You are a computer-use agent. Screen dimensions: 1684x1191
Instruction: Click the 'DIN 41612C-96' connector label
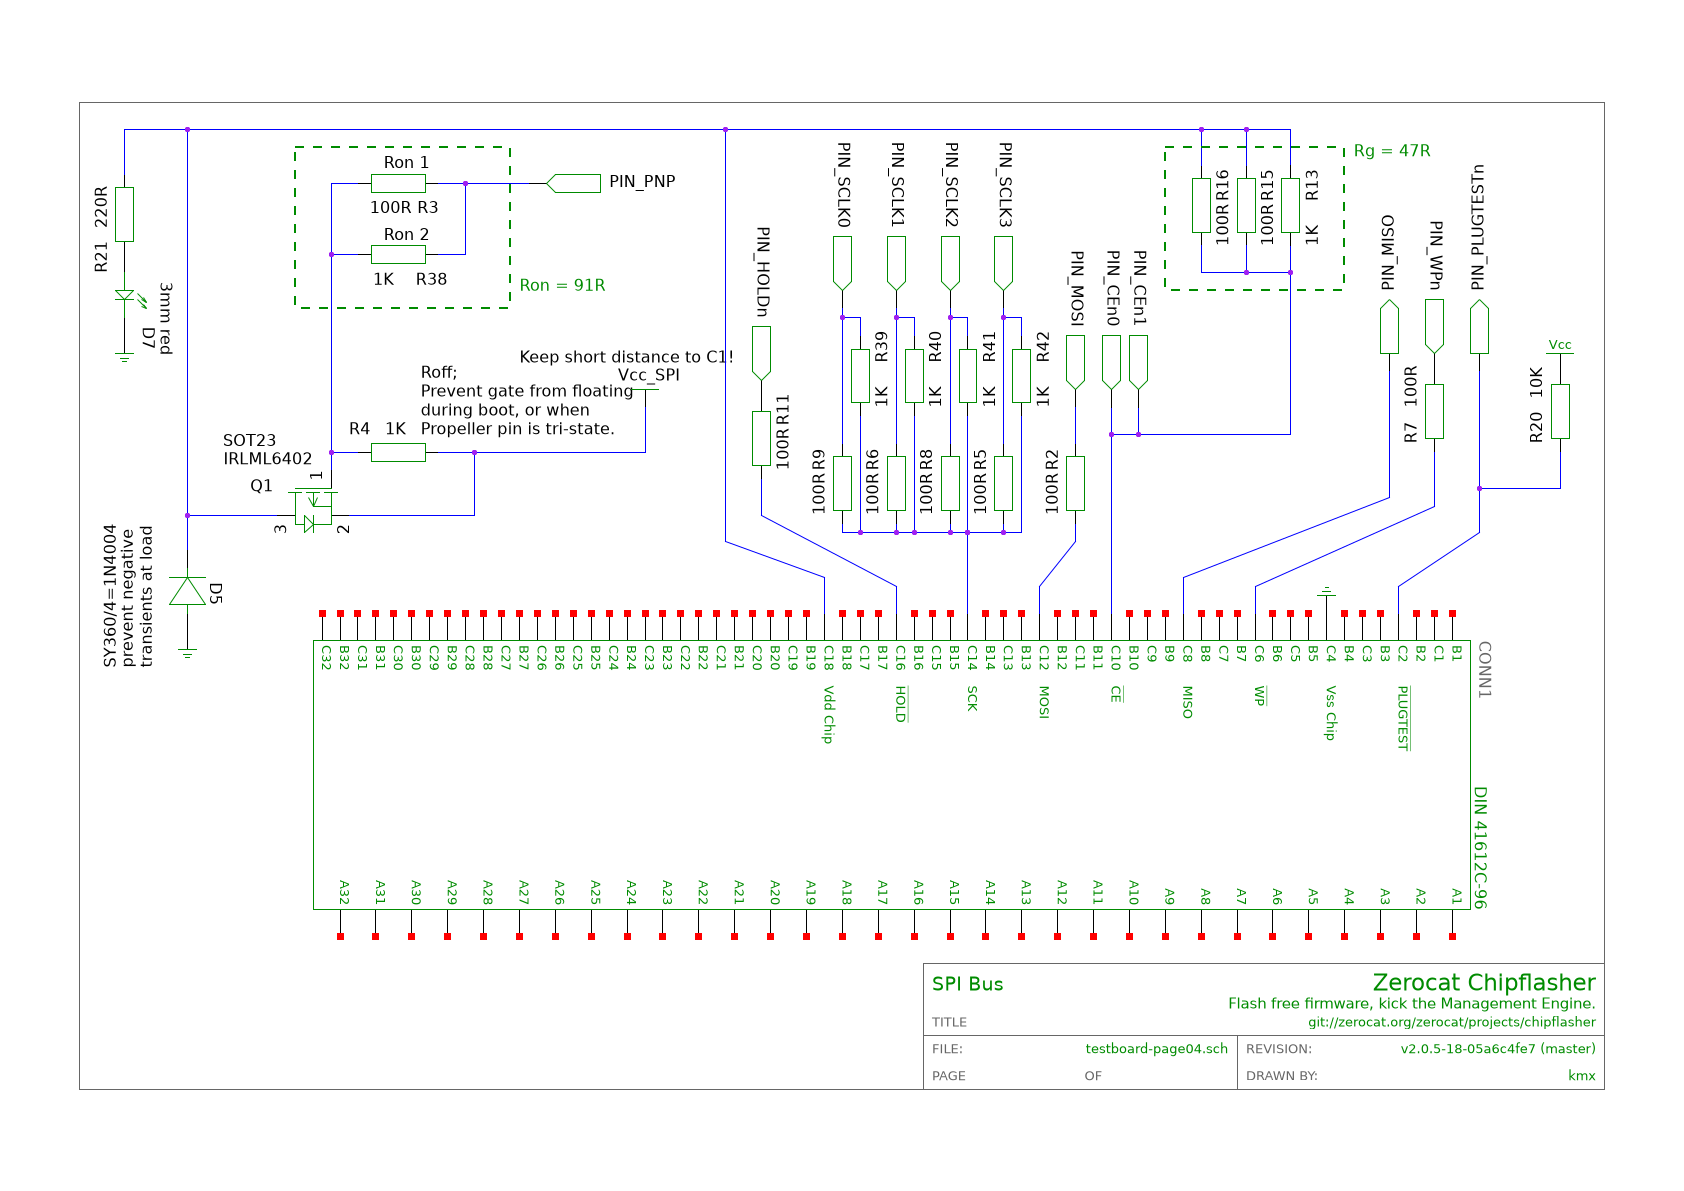1481,848
